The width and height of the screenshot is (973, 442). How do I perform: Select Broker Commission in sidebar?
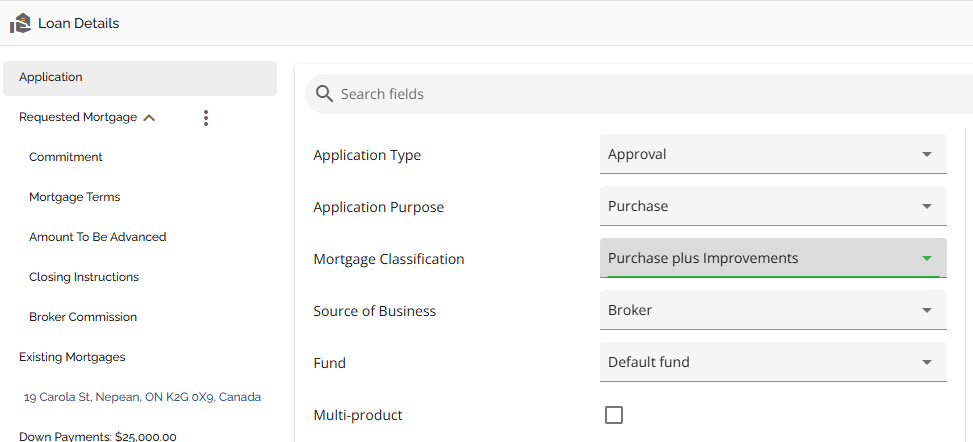click(83, 317)
